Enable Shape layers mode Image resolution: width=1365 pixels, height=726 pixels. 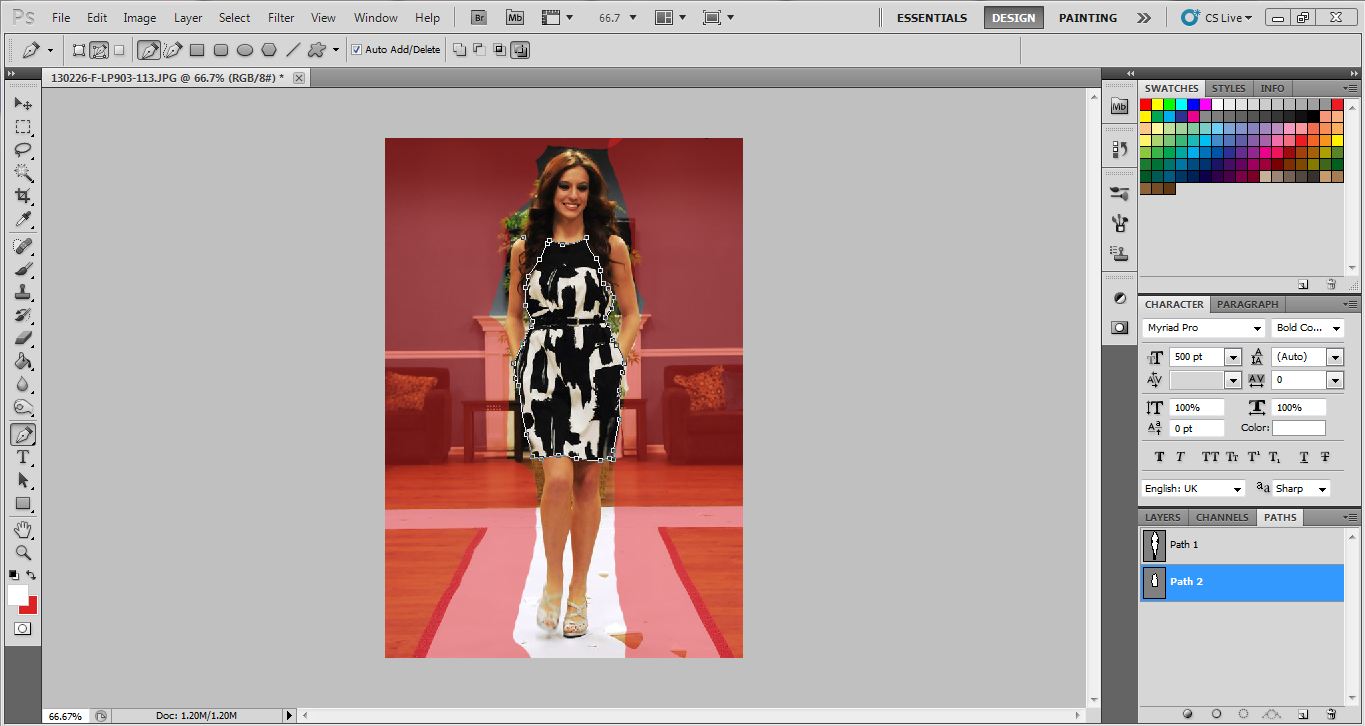79,49
